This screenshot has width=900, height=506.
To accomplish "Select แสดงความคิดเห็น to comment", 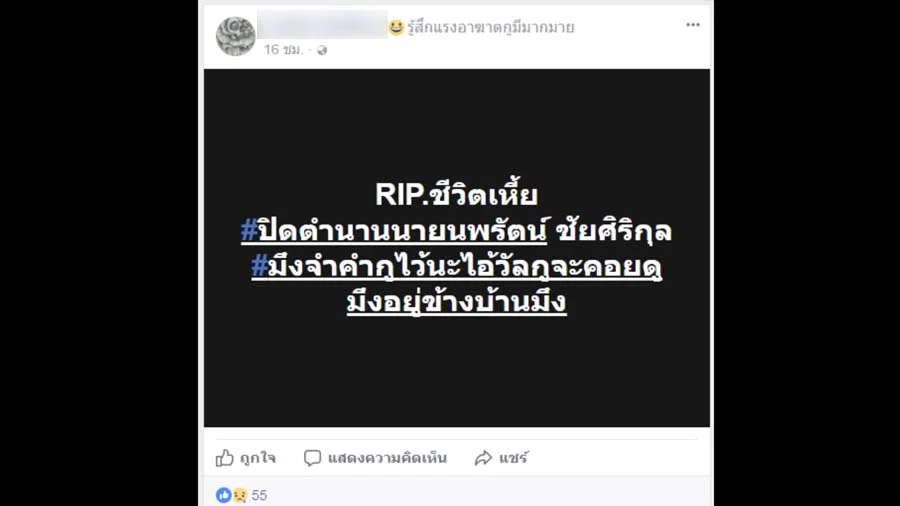I will coord(387,458).
